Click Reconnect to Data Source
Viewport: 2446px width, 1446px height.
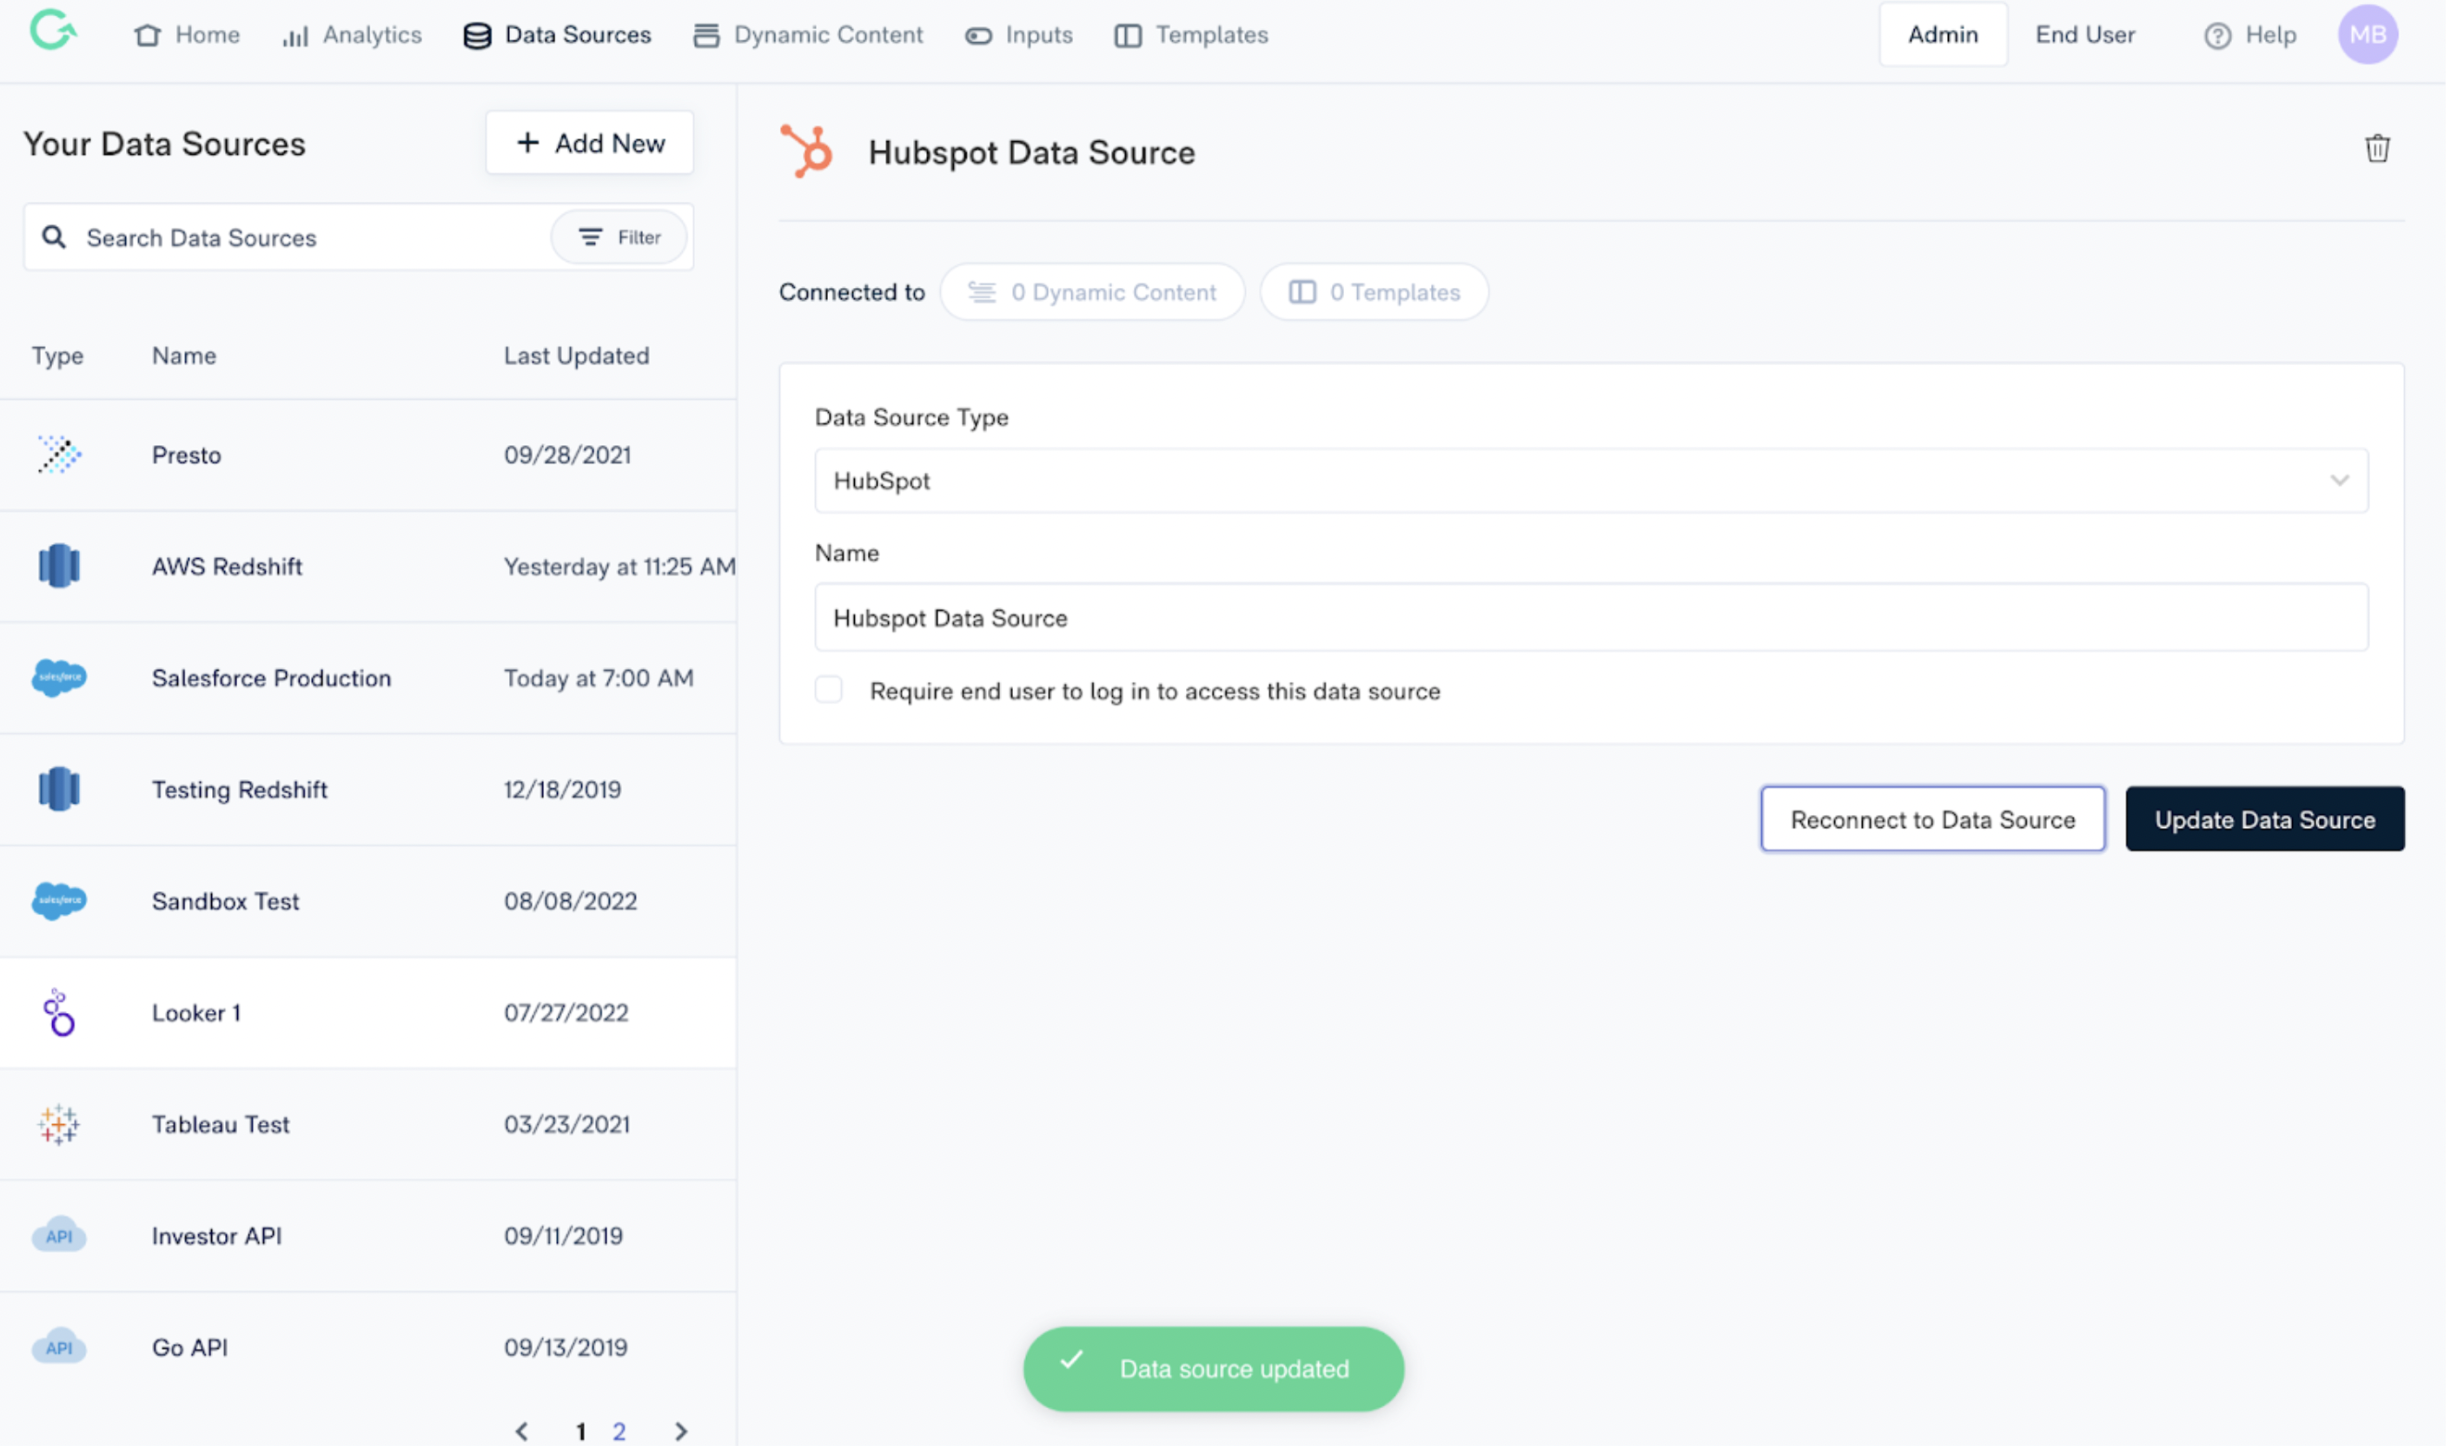pyautogui.click(x=1932, y=819)
